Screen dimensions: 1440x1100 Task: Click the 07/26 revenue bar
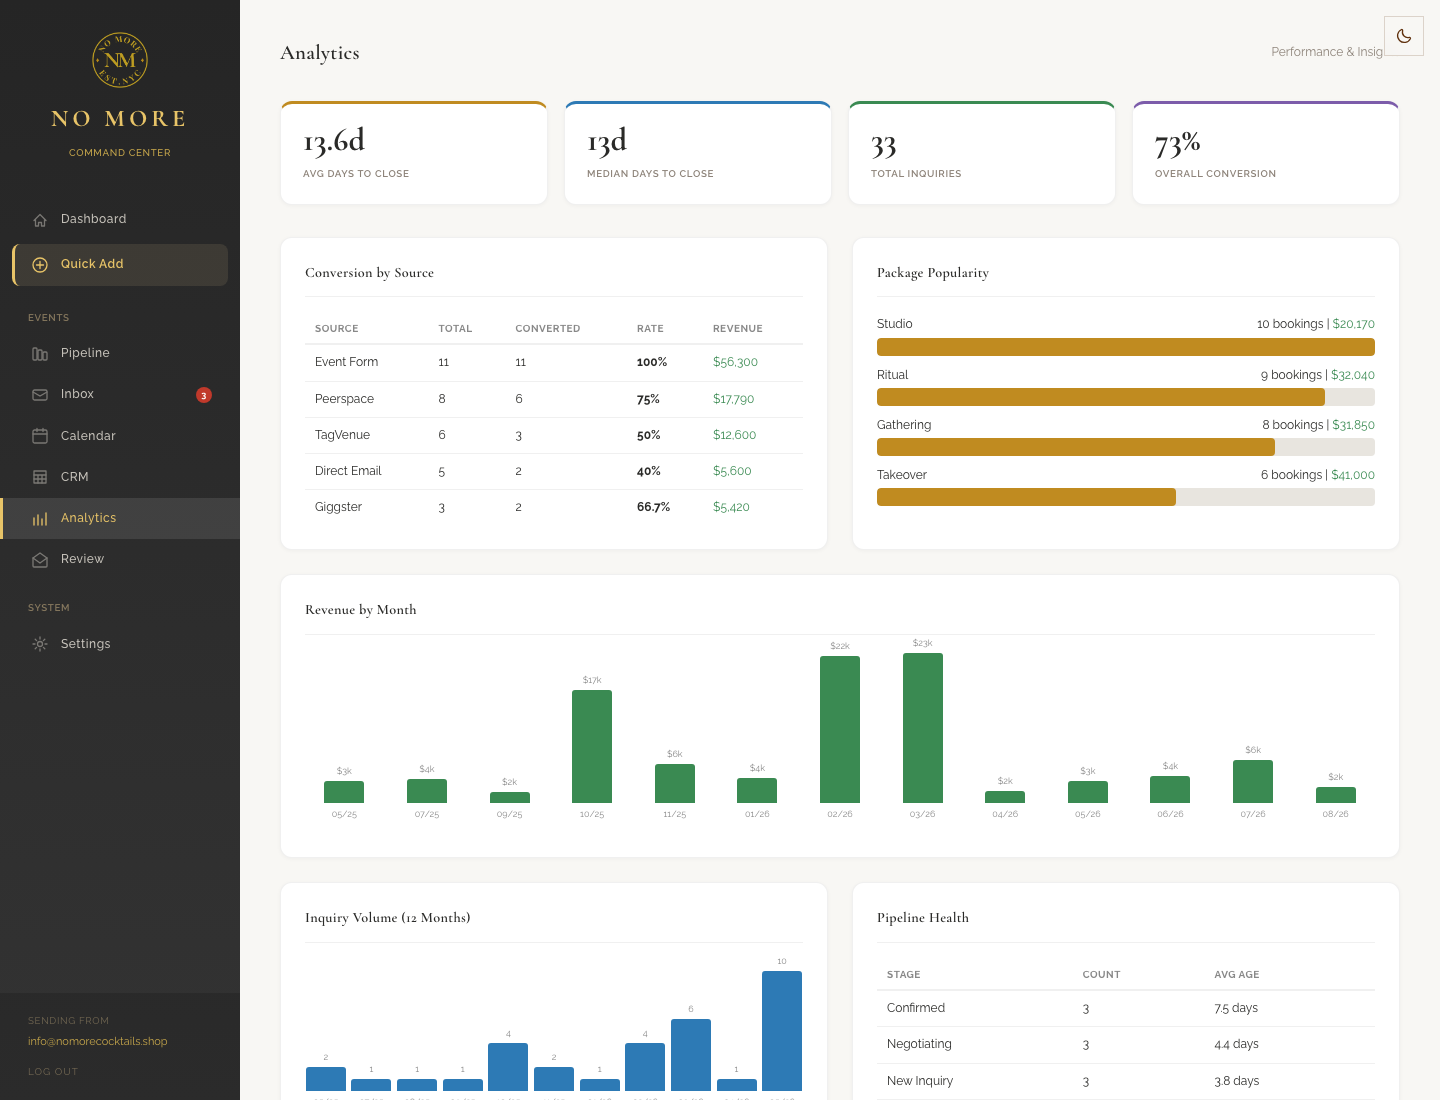tap(1253, 781)
